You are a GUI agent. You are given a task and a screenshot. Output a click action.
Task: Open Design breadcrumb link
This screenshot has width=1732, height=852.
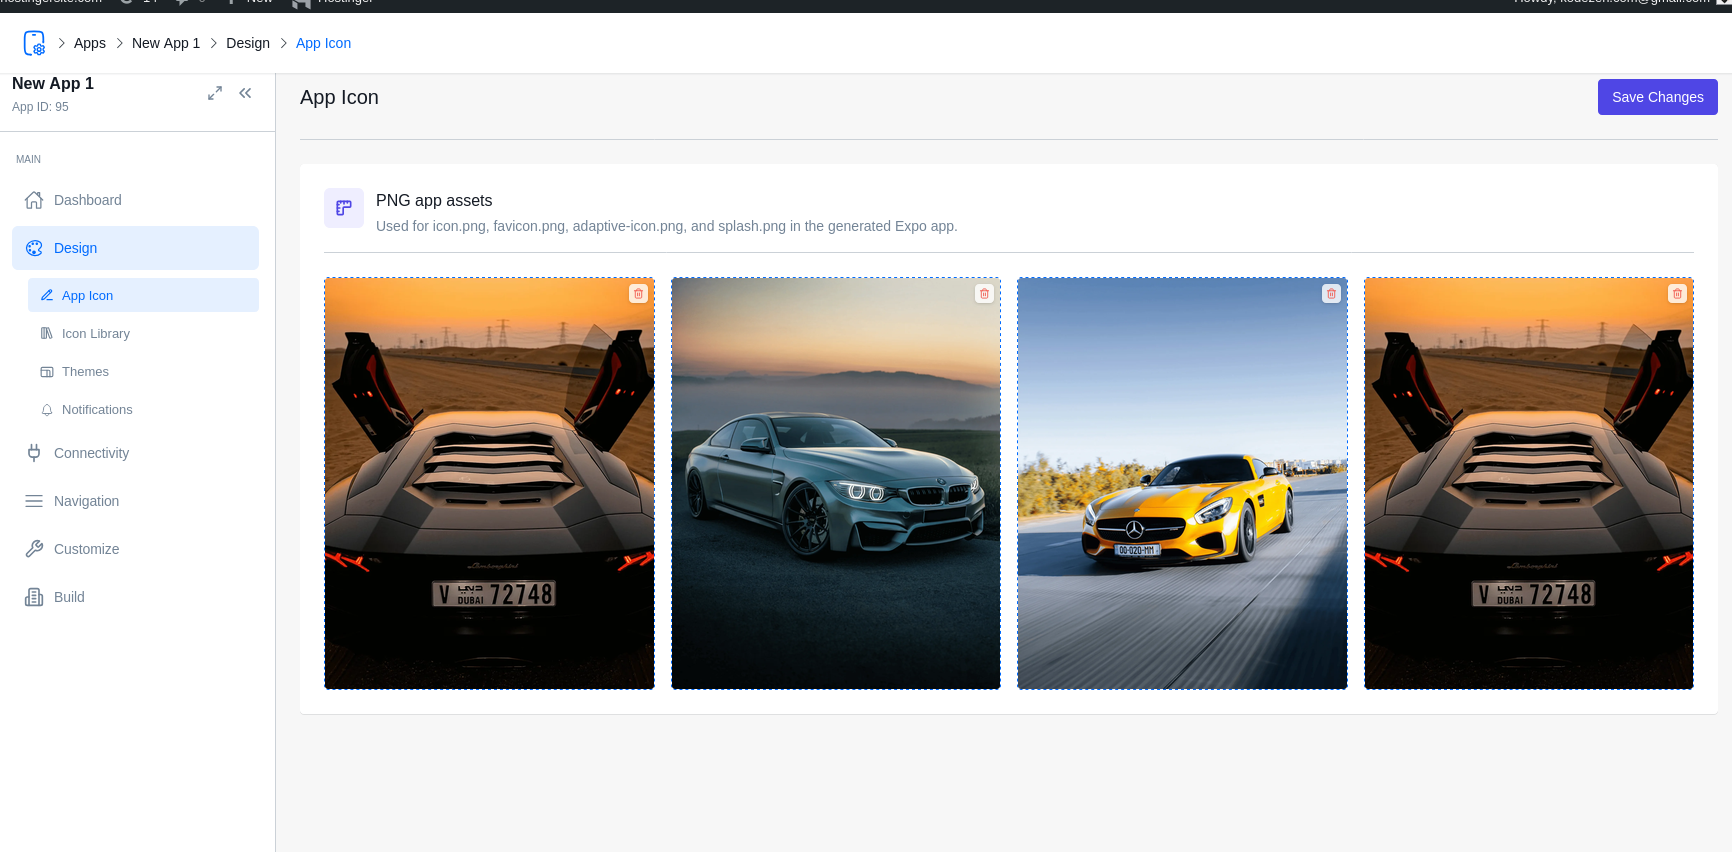[248, 43]
